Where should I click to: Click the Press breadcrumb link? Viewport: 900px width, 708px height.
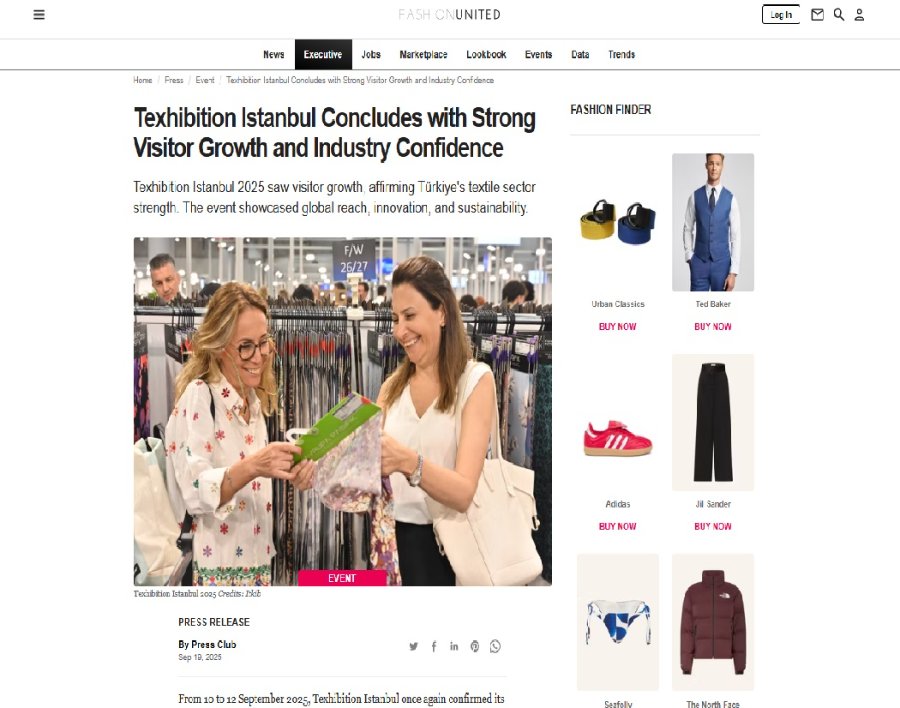(x=174, y=80)
